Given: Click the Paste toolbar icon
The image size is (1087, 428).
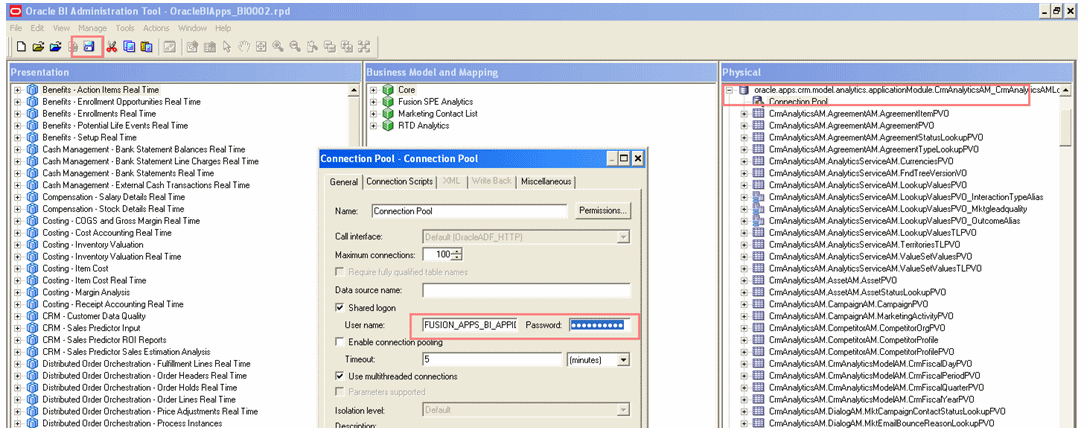Looking at the screenshot, I should (x=146, y=46).
